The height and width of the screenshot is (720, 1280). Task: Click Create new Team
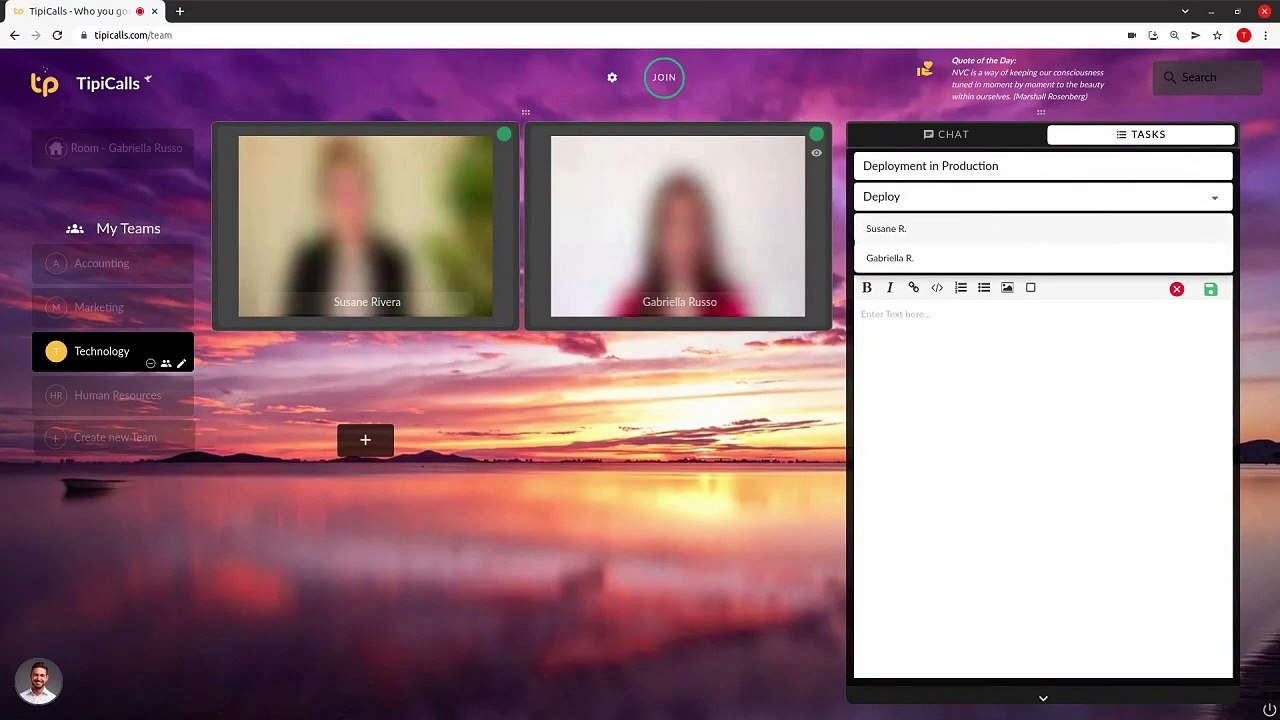pyautogui.click(x=113, y=437)
